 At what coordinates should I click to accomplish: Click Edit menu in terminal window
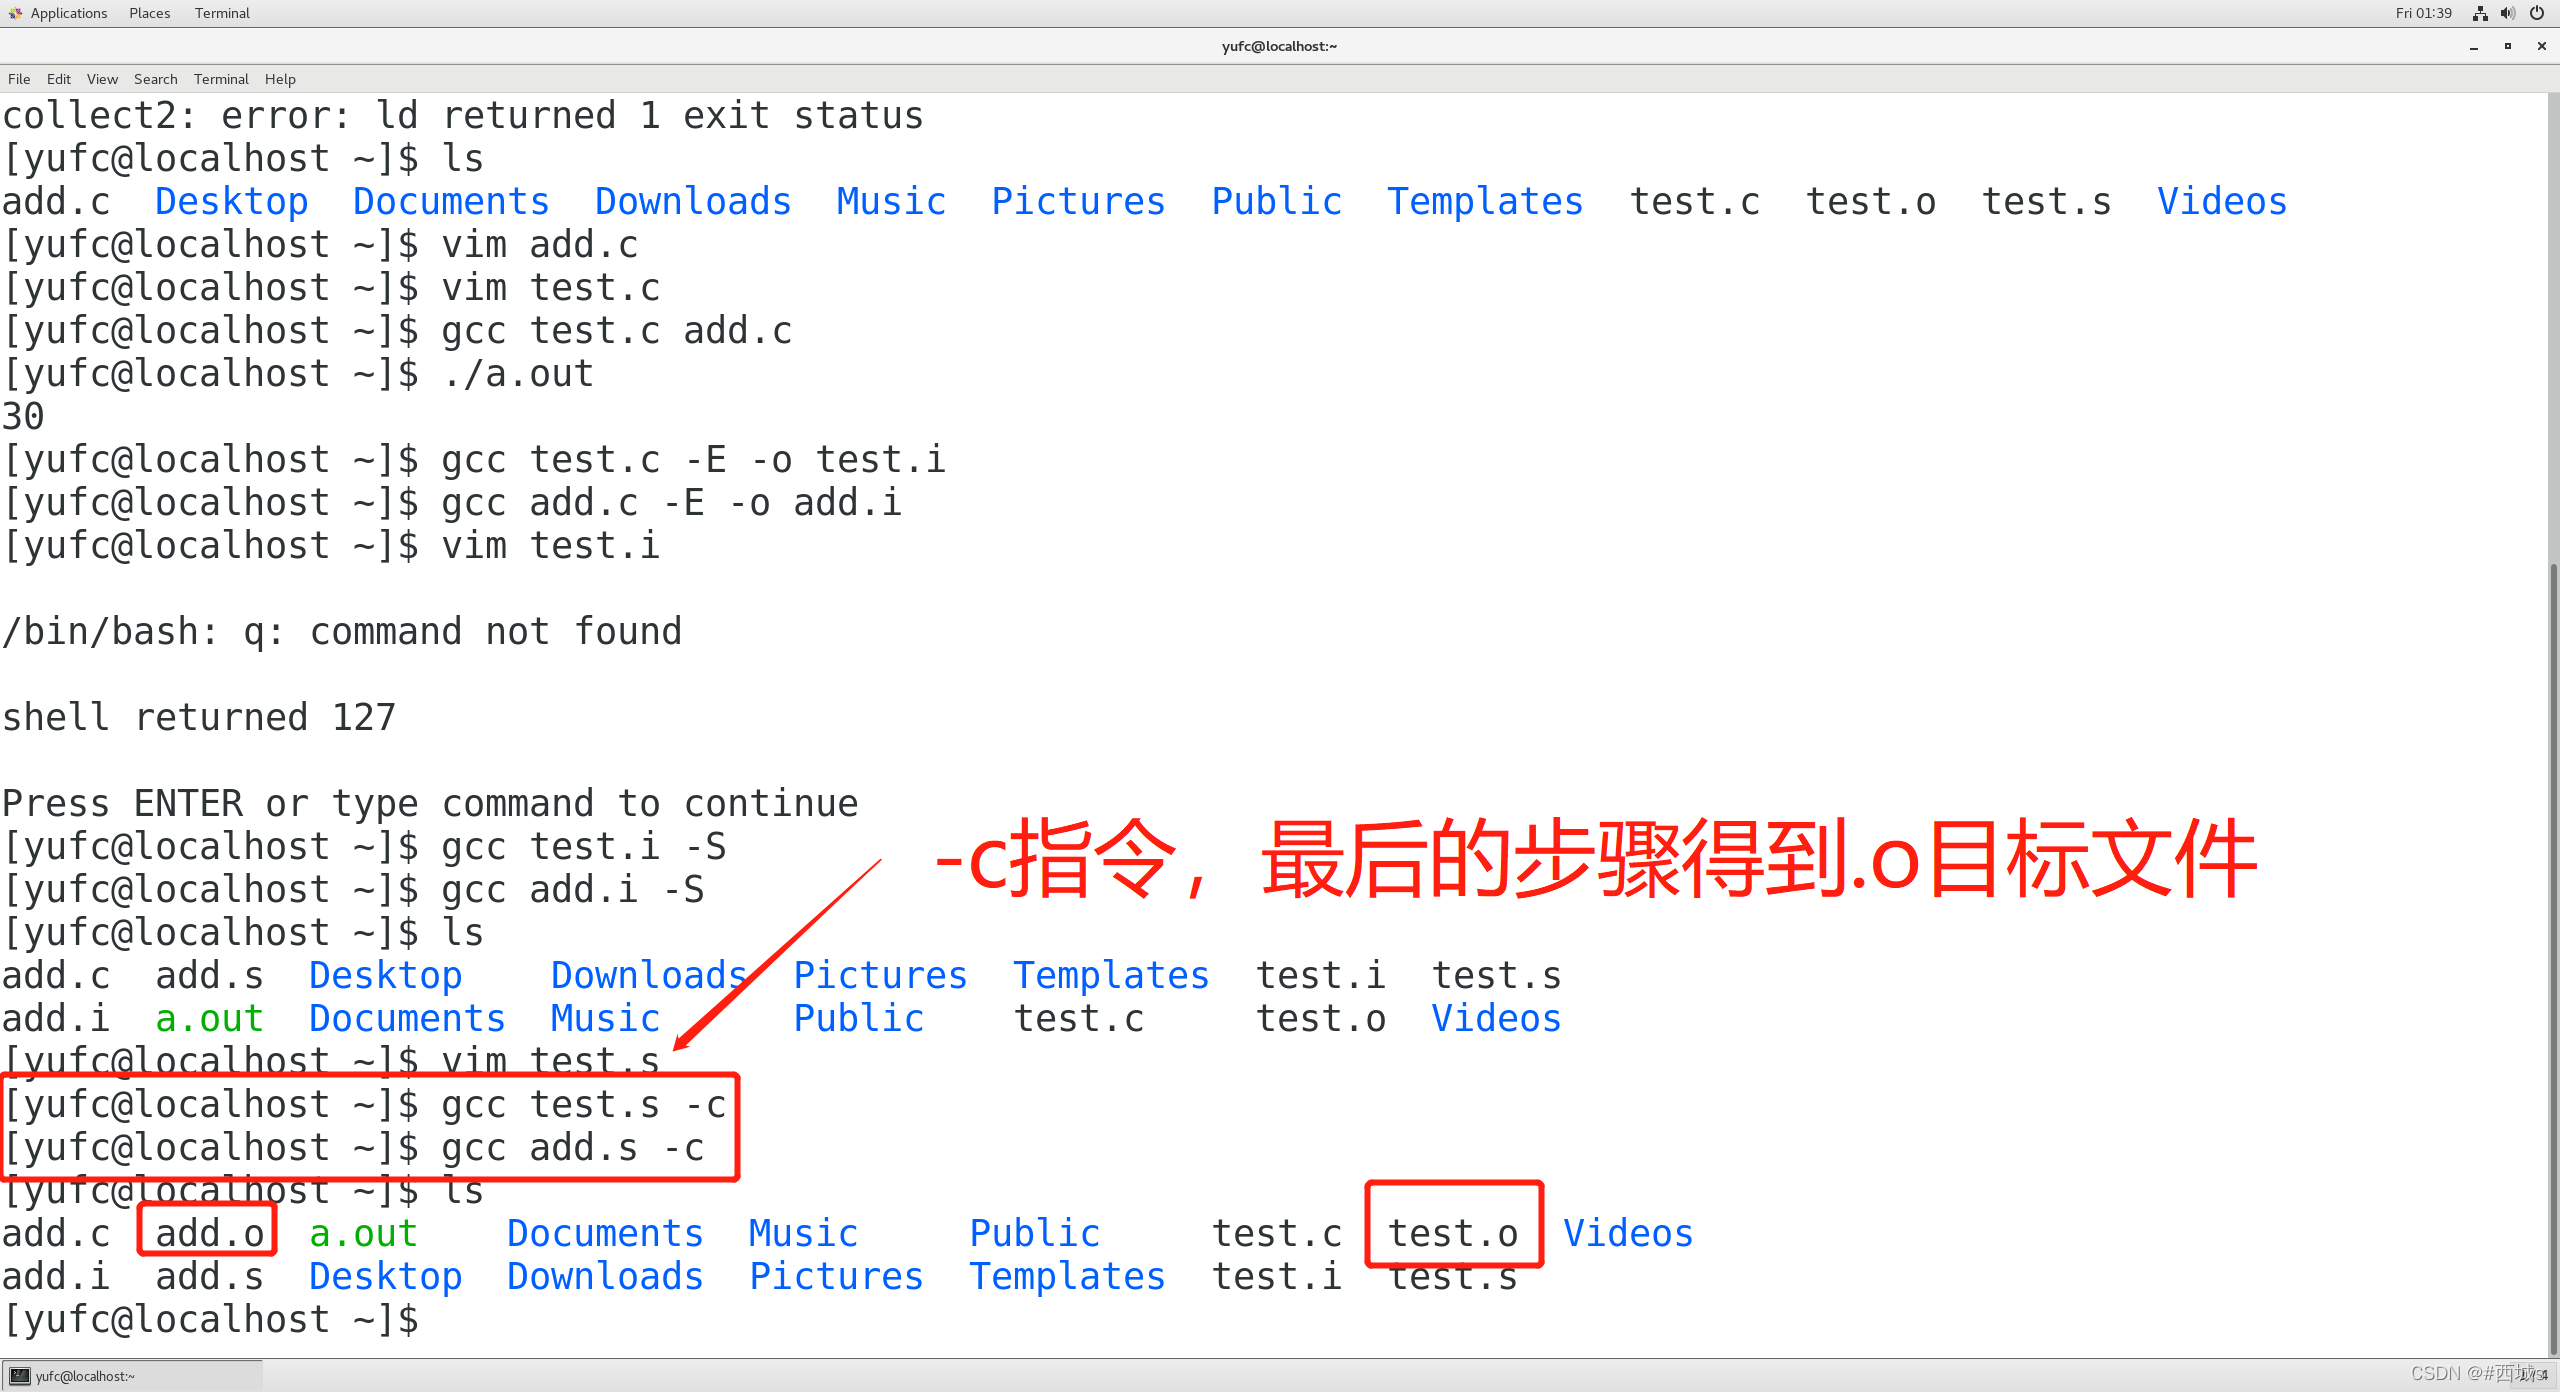57,79
